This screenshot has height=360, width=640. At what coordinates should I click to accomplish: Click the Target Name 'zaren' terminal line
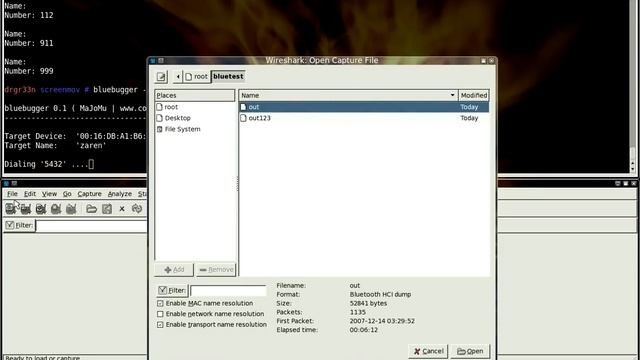pos(56,145)
